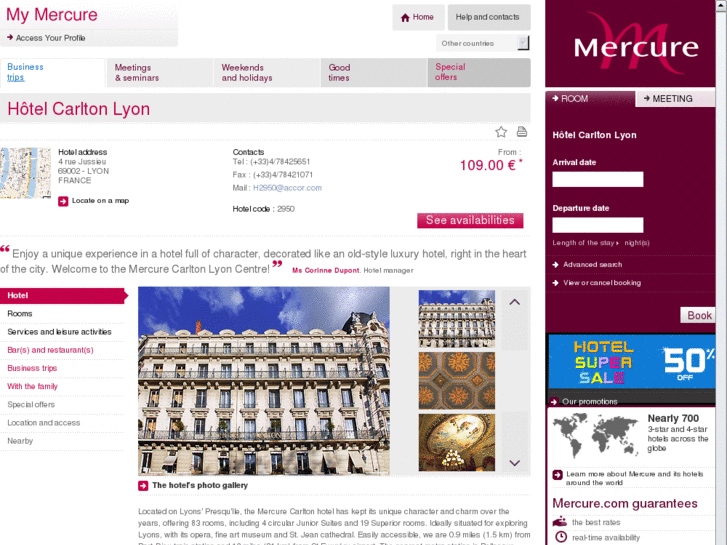Select Rooms in the hotel sidebar menu
727x545 pixels.
[20, 314]
